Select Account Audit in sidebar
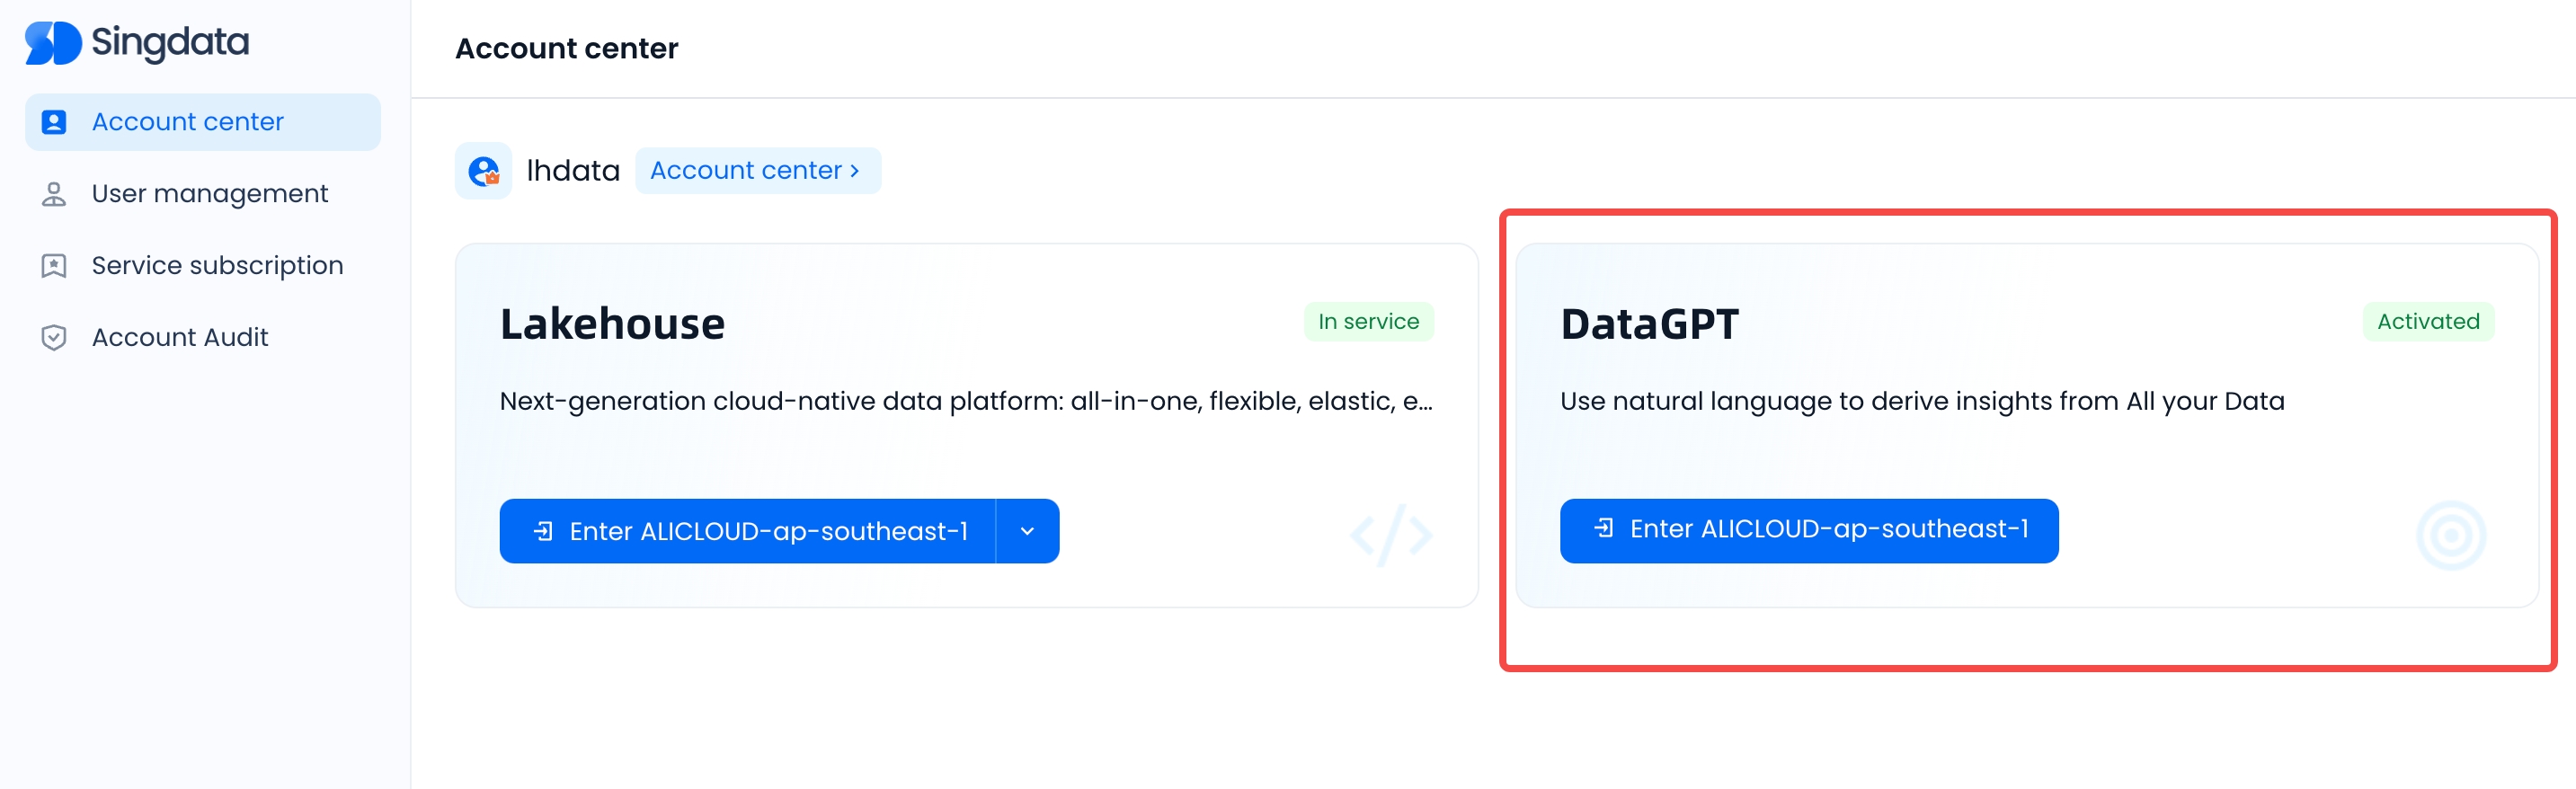The height and width of the screenshot is (789, 2576). (x=180, y=338)
